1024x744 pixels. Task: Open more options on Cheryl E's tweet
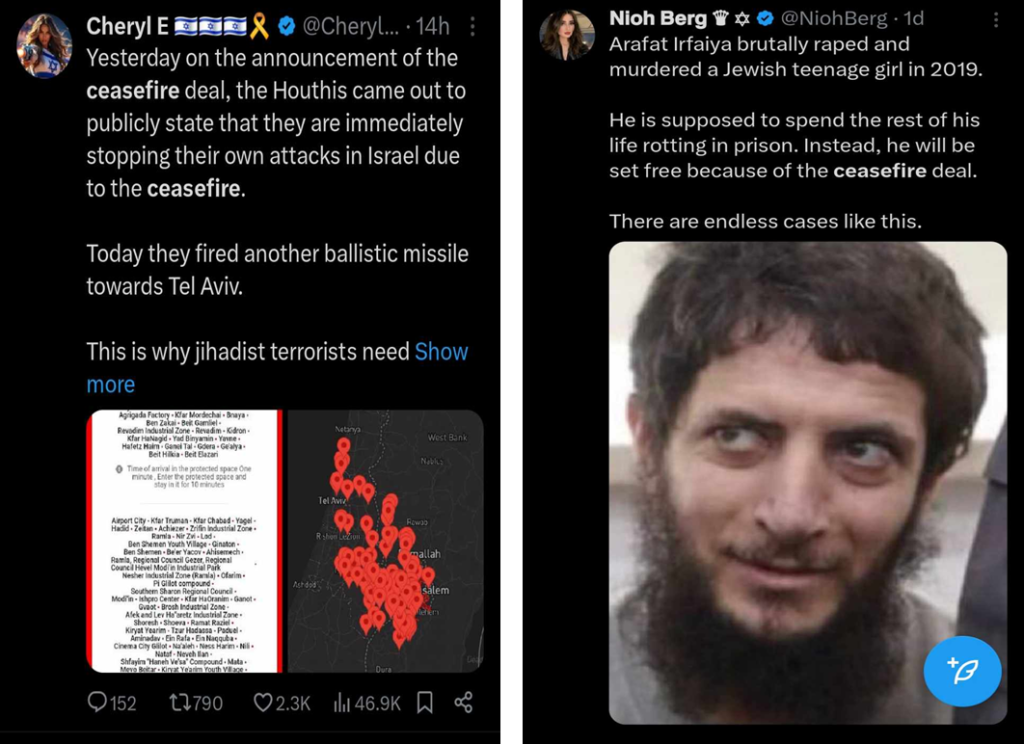472,26
